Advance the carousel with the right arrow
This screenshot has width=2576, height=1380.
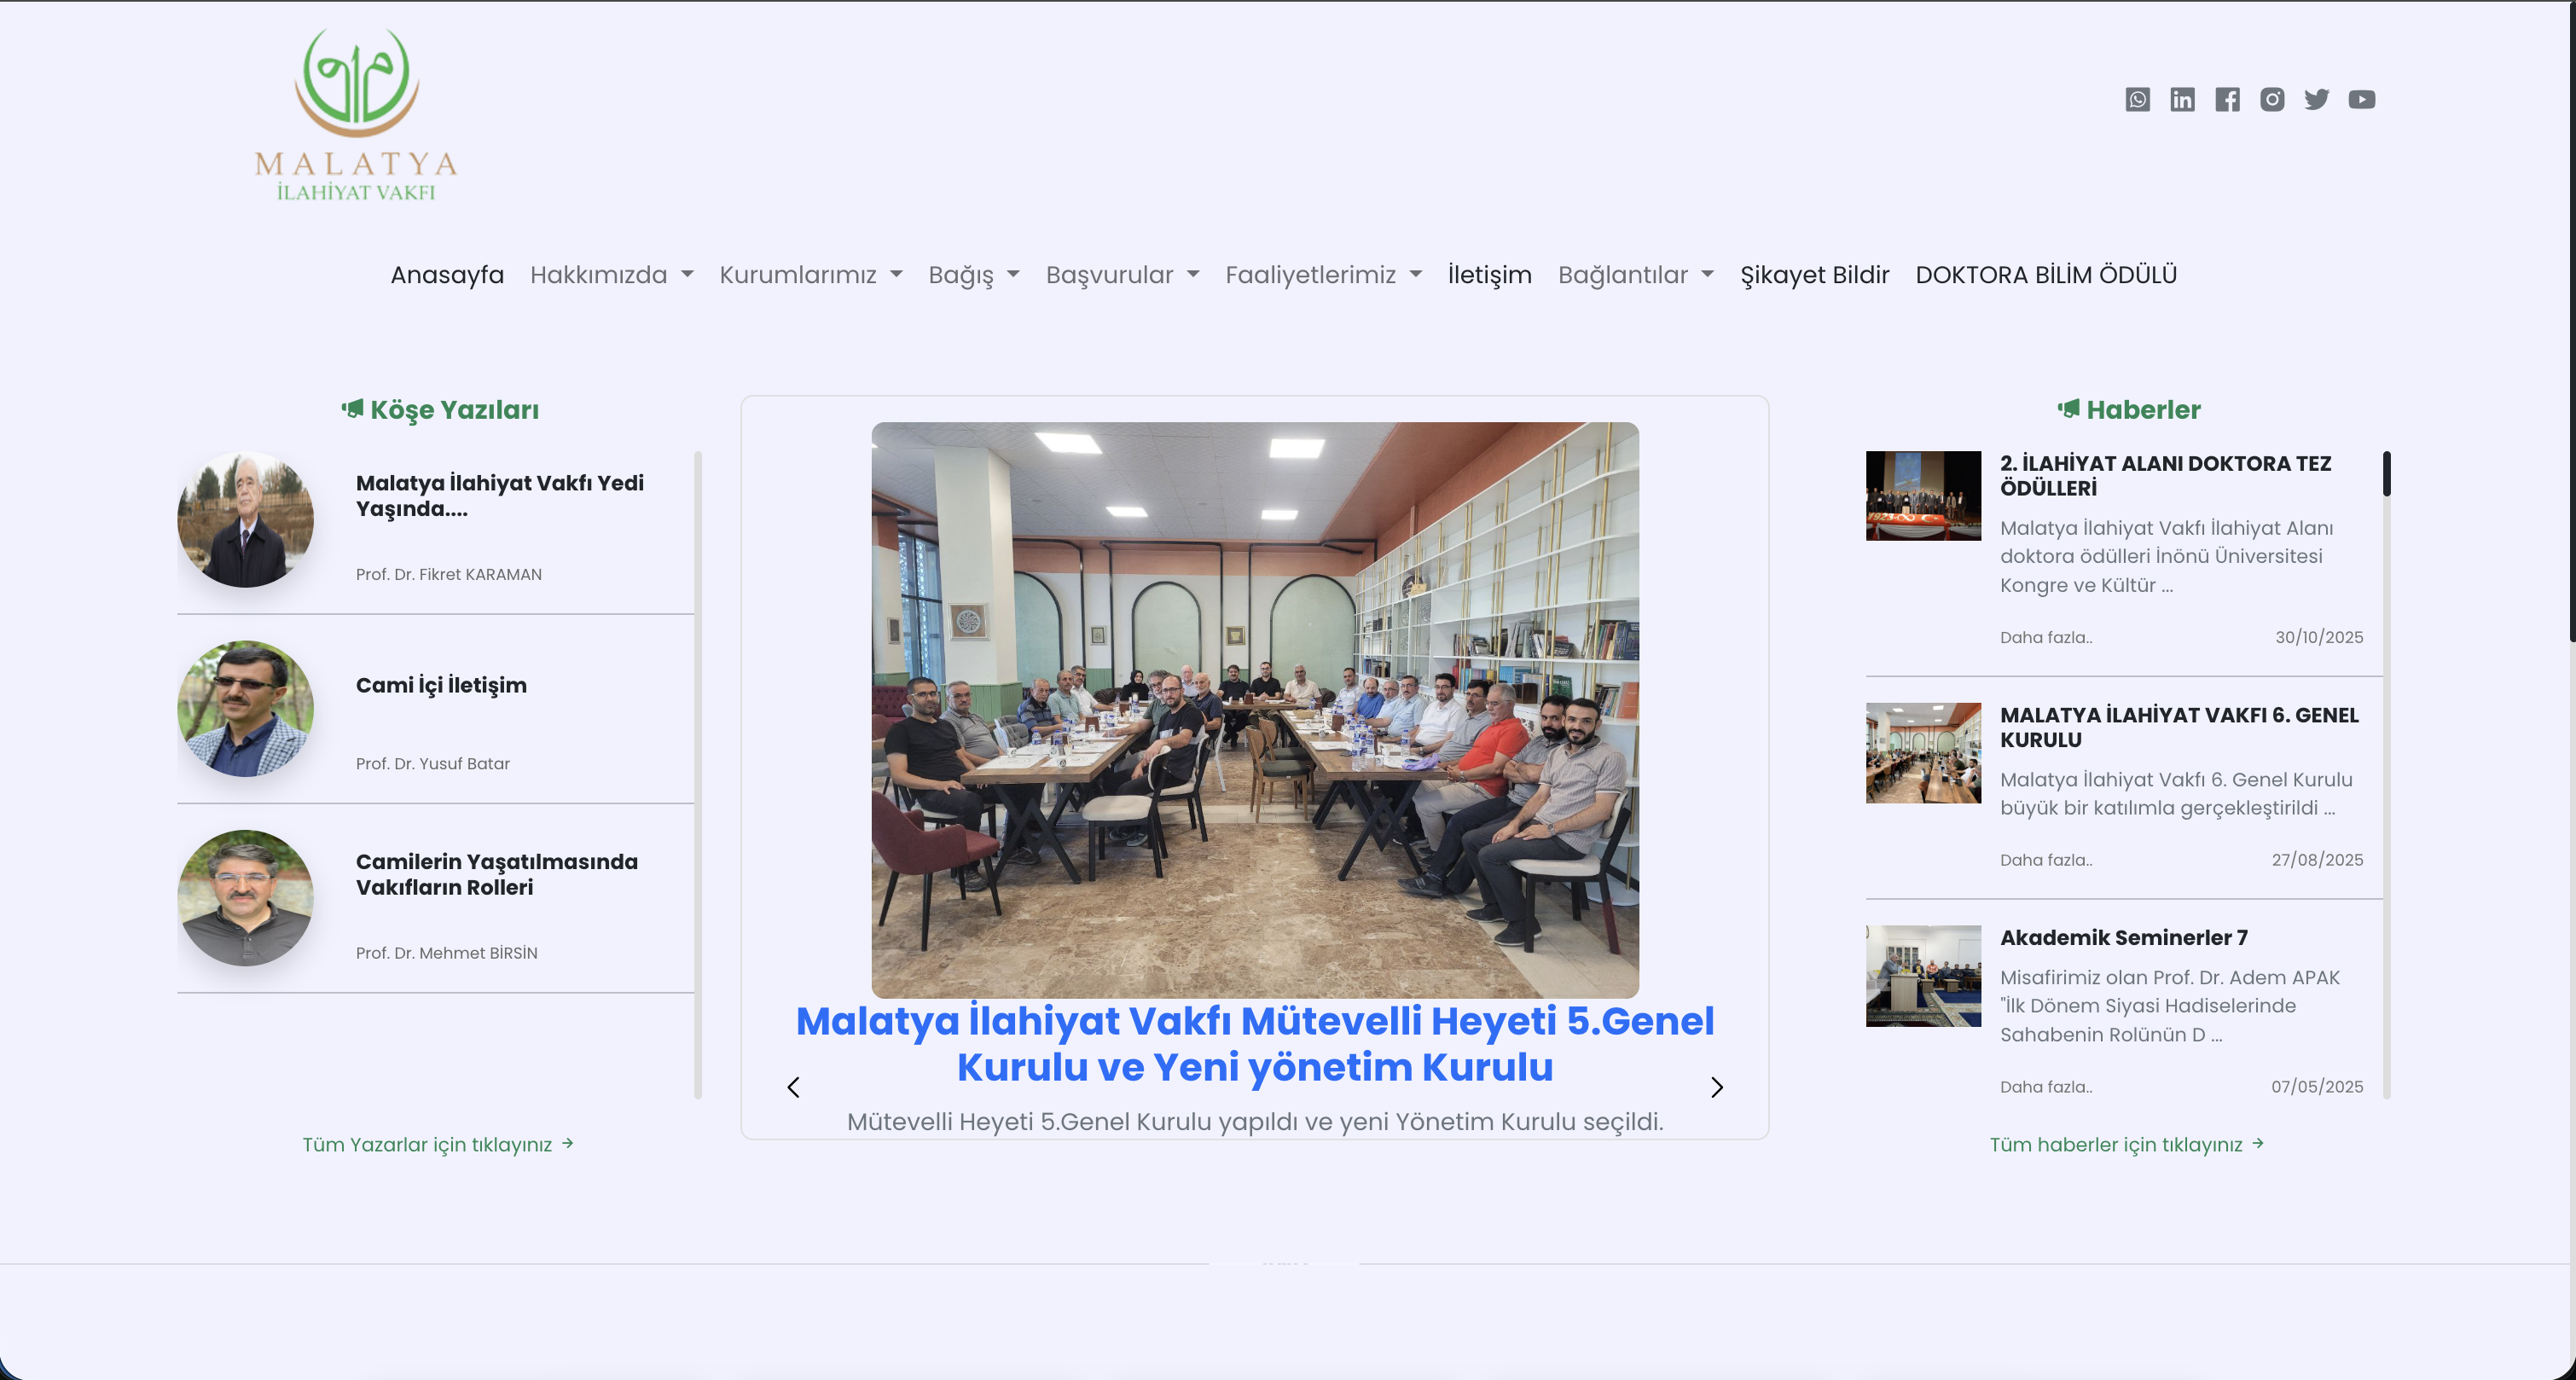1718,1087
